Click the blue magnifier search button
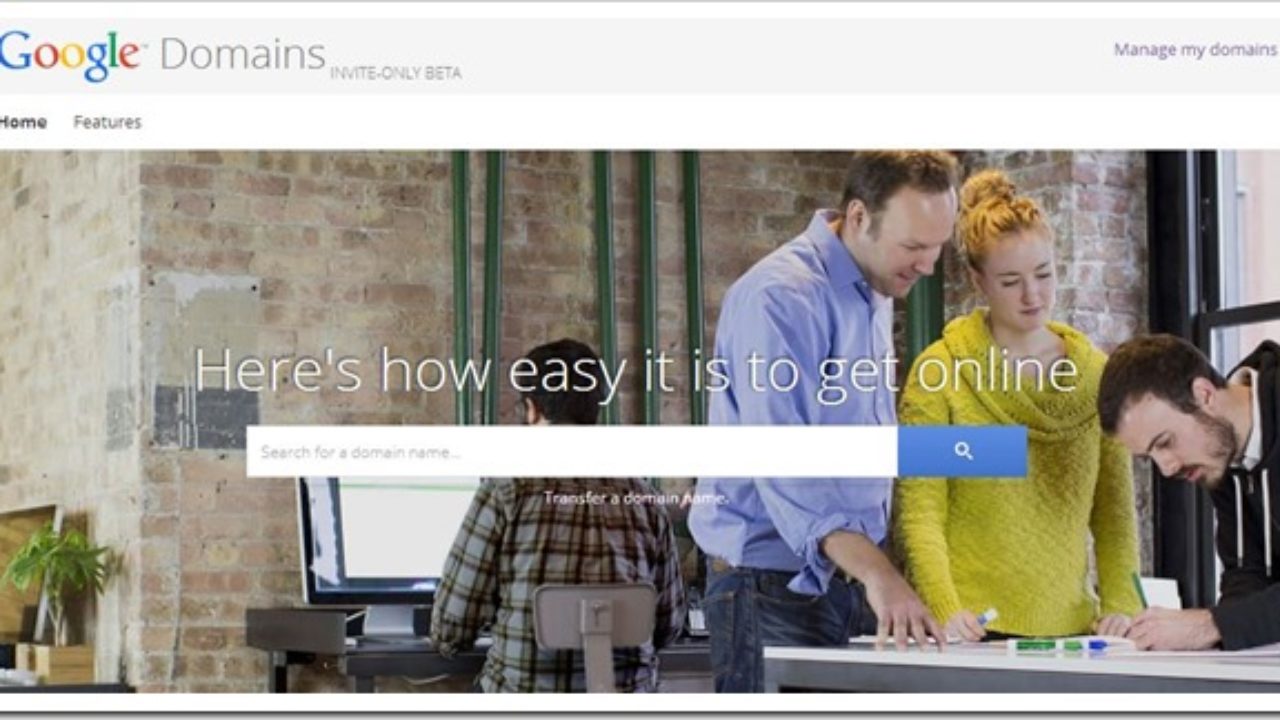Screen dimensions: 1280x720 962,451
